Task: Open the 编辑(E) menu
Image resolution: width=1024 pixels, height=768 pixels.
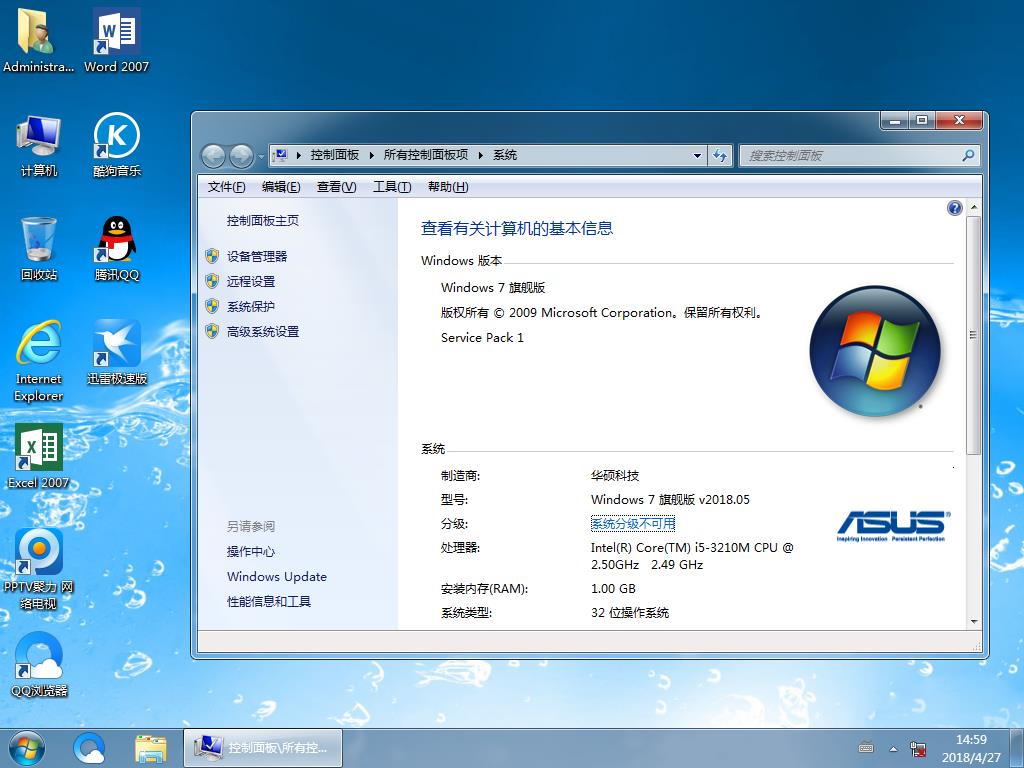Action: click(281, 187)
